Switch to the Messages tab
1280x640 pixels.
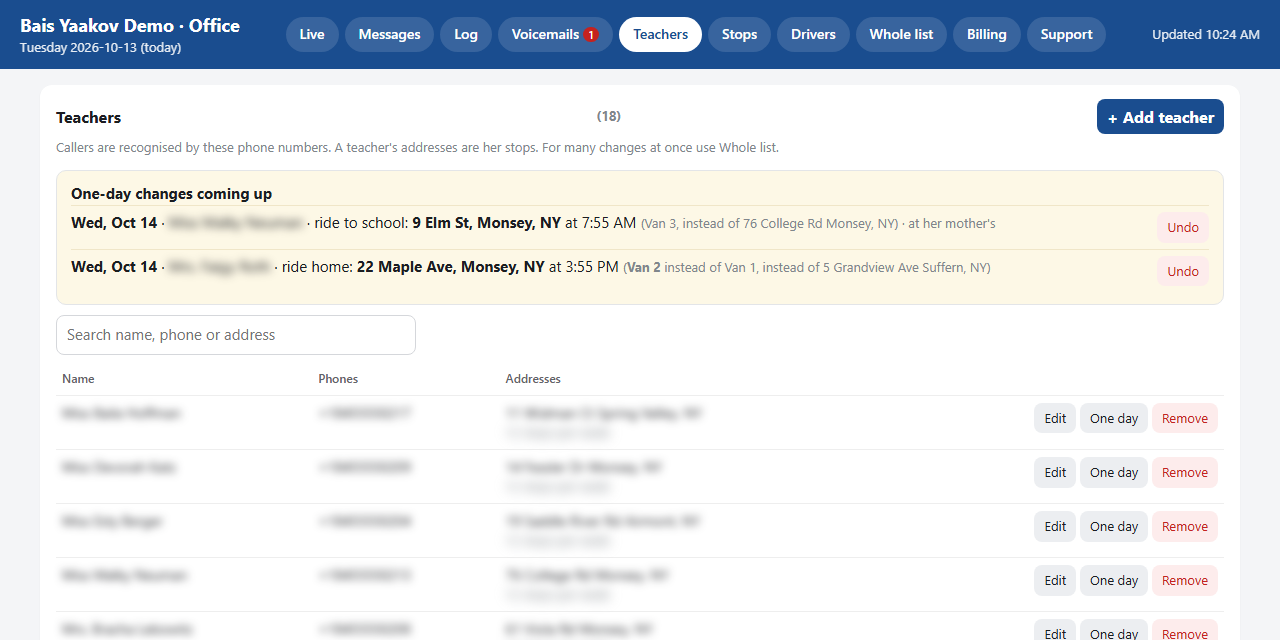pos(389,34)
